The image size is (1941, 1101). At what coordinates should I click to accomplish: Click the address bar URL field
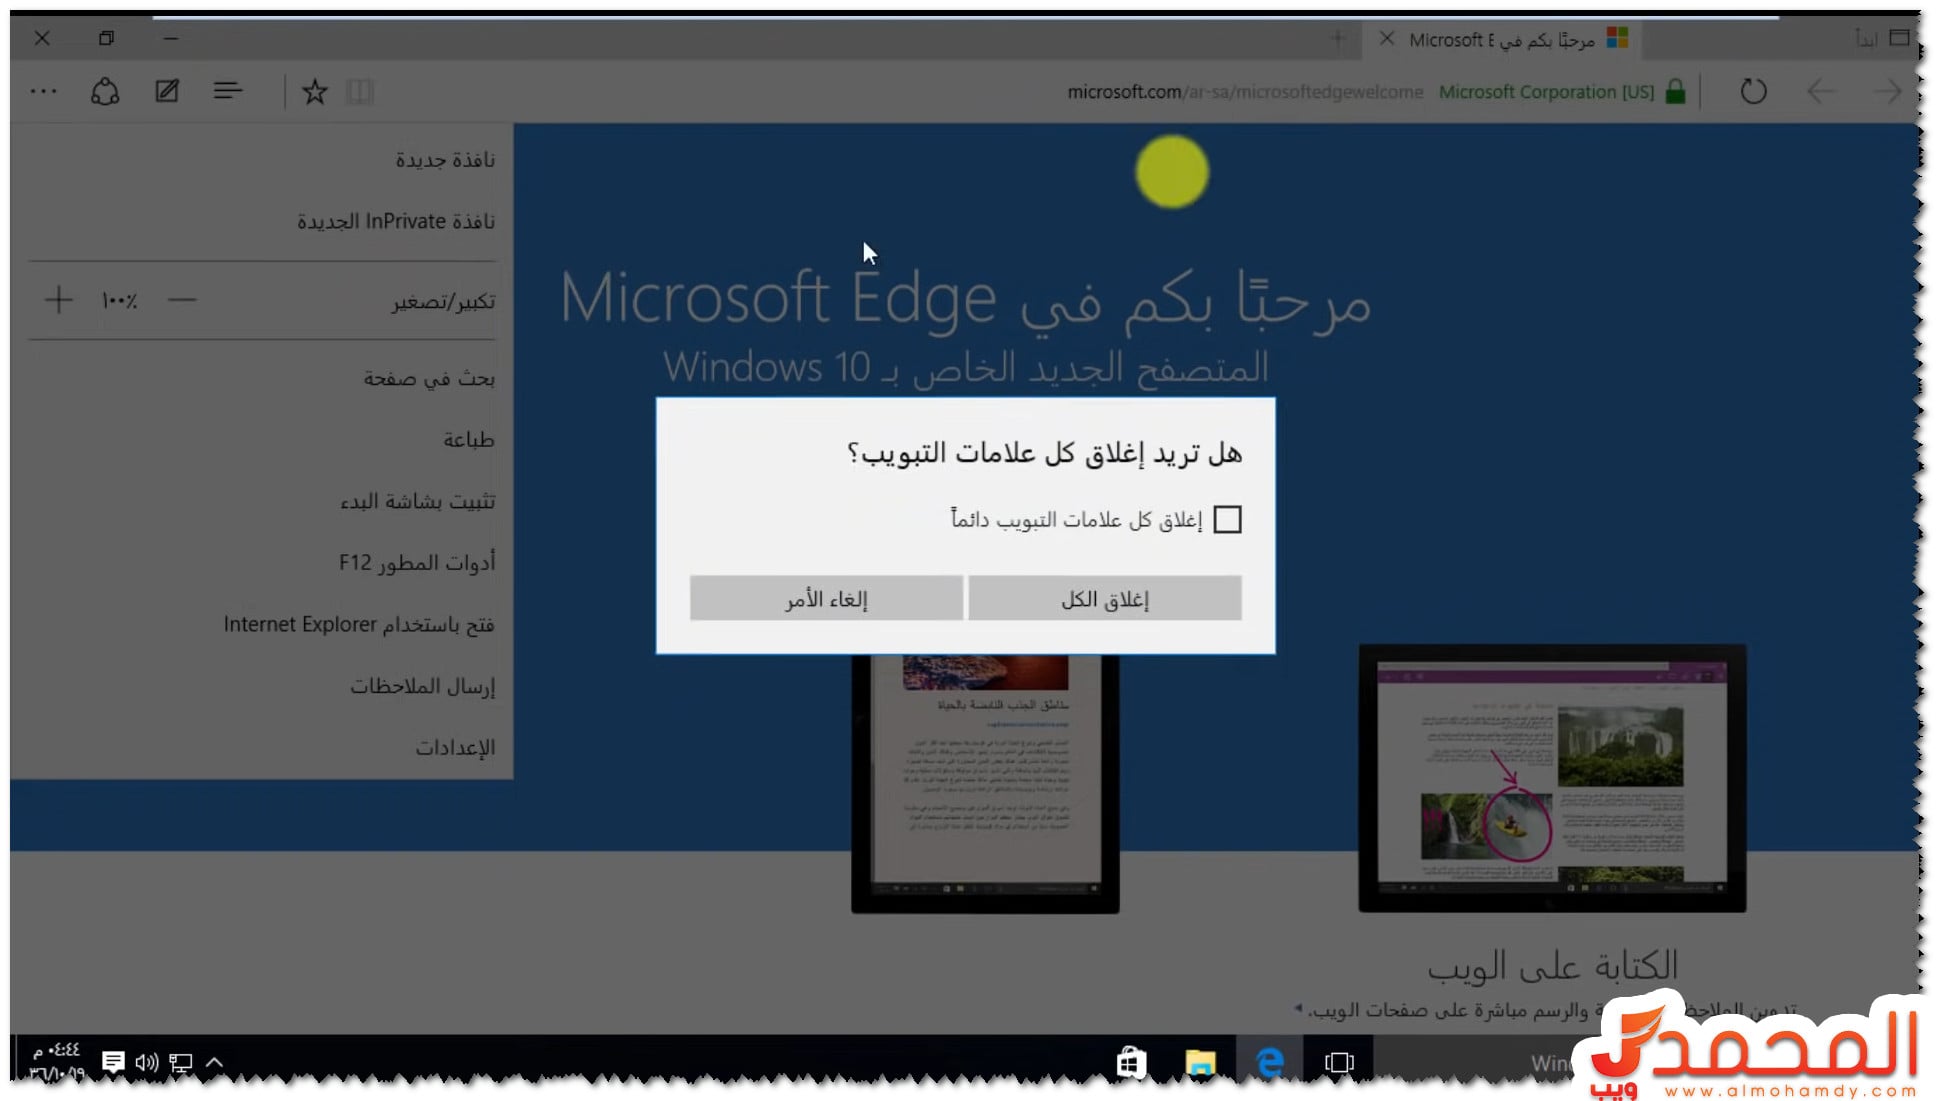pos(1244,92)
